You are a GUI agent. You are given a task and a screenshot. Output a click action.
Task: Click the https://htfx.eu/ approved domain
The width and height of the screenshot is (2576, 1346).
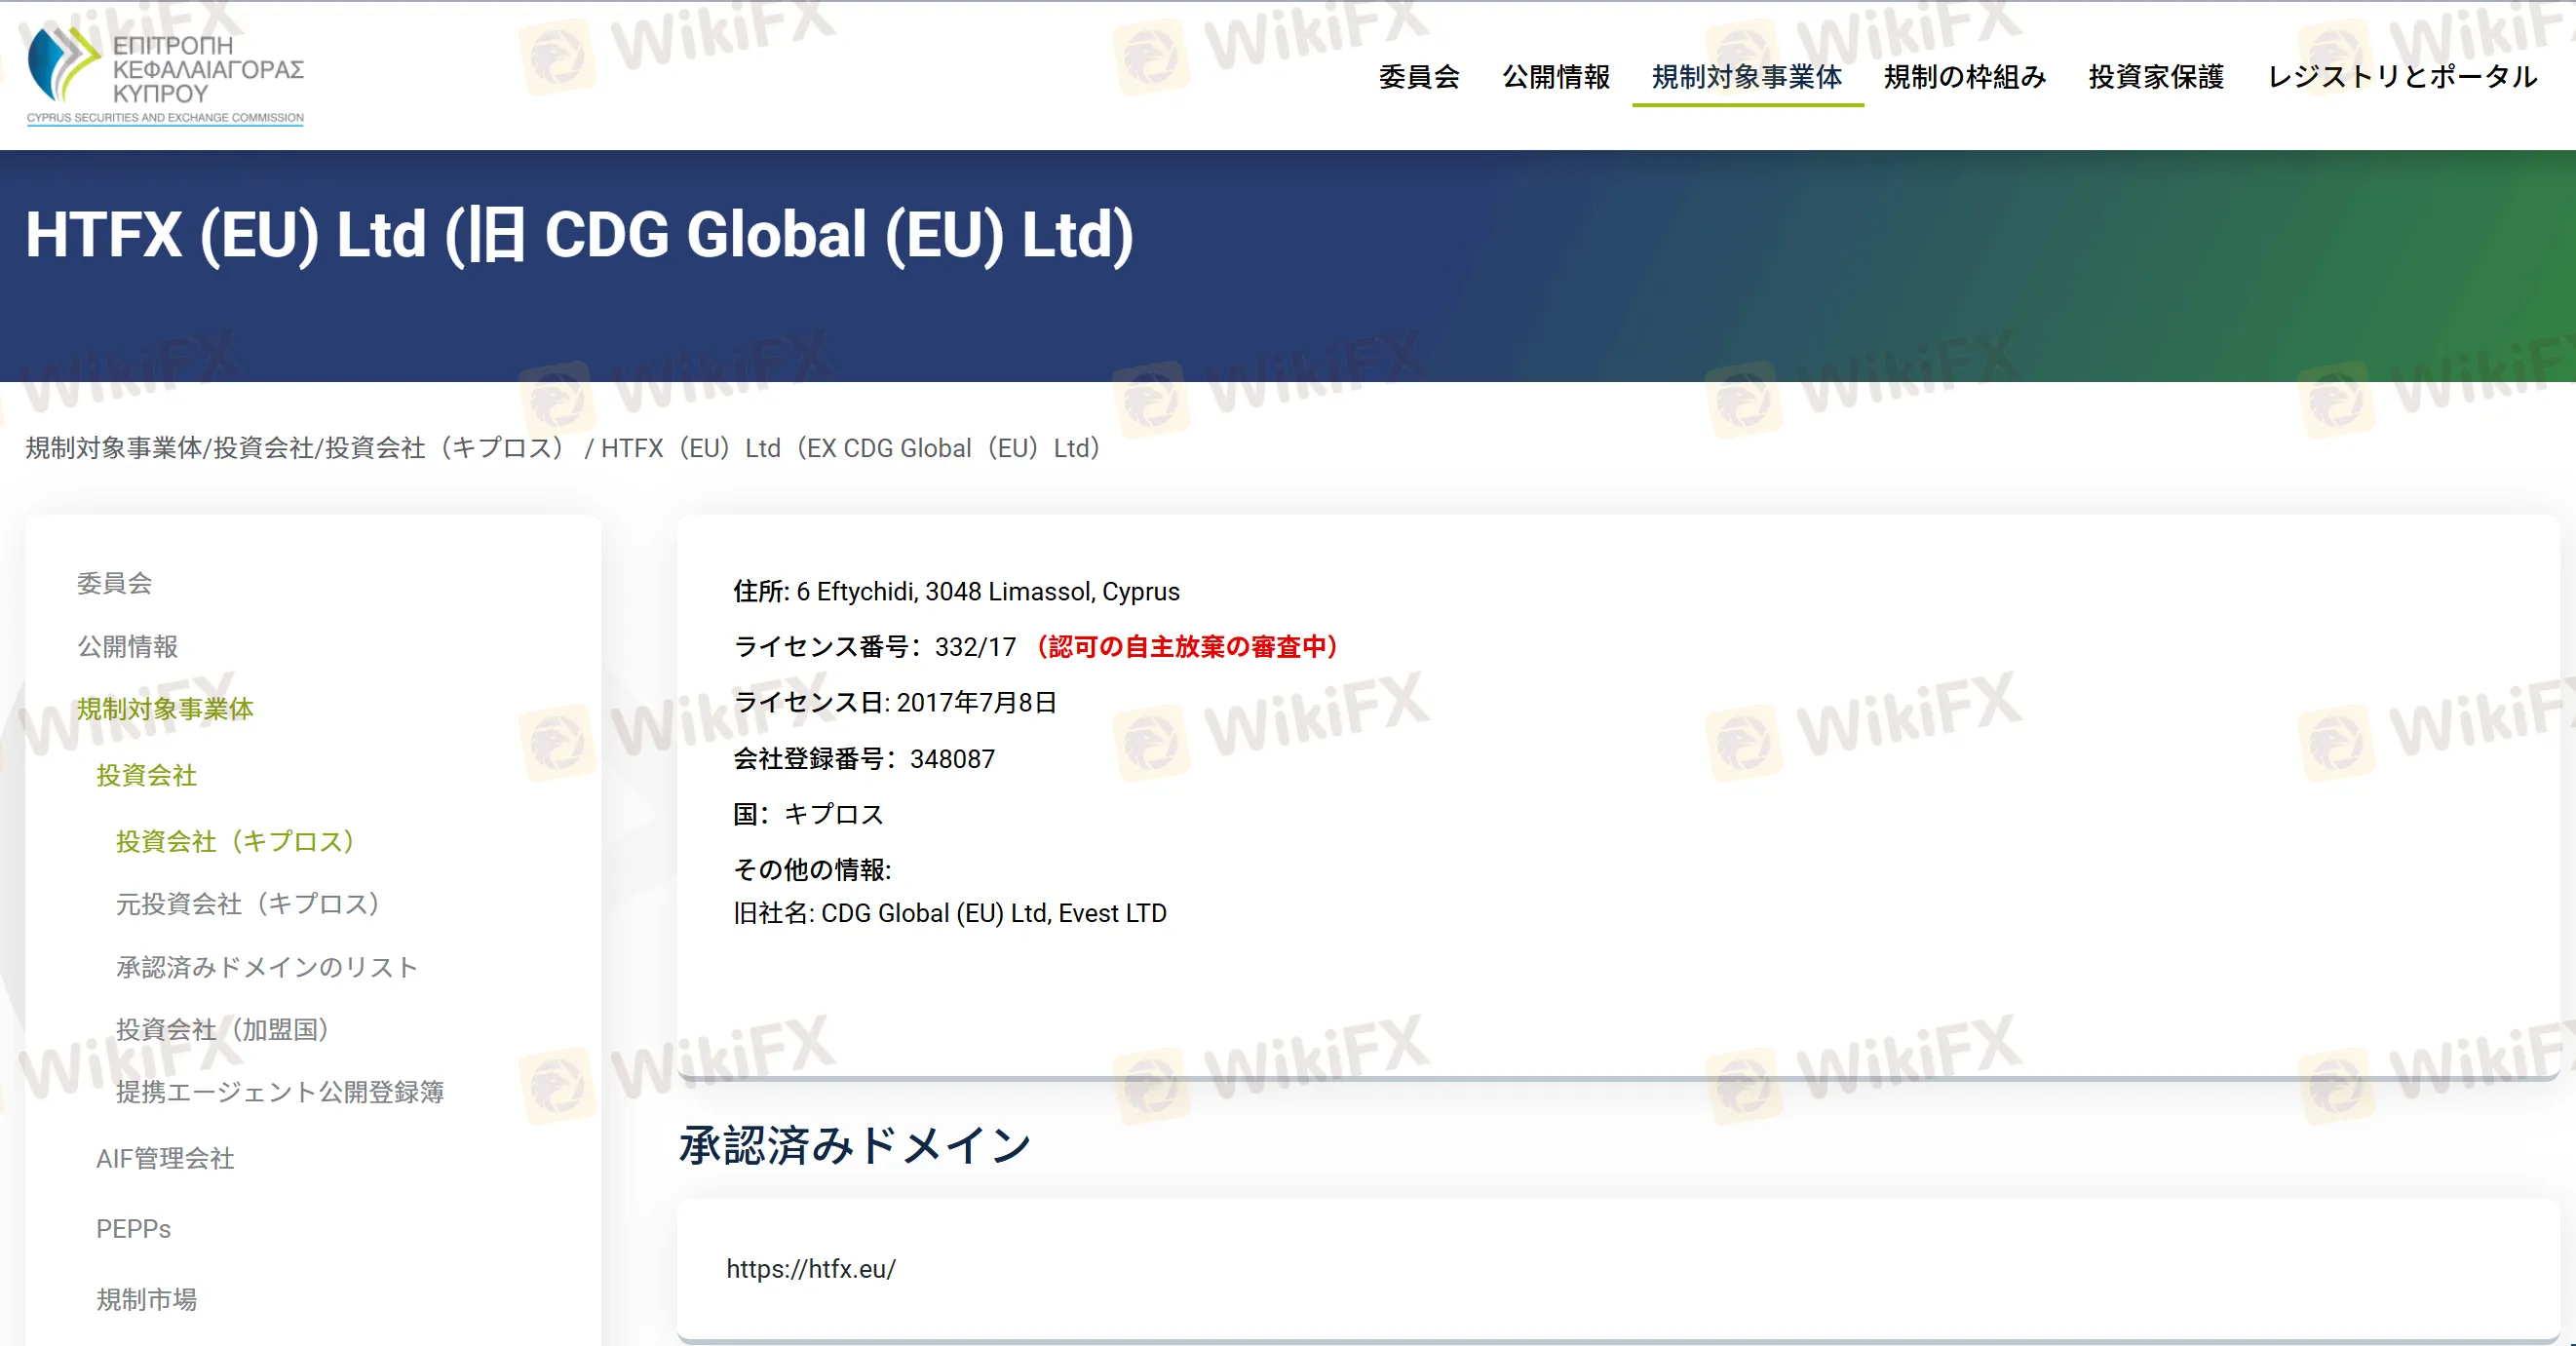tap(810, 1269)
